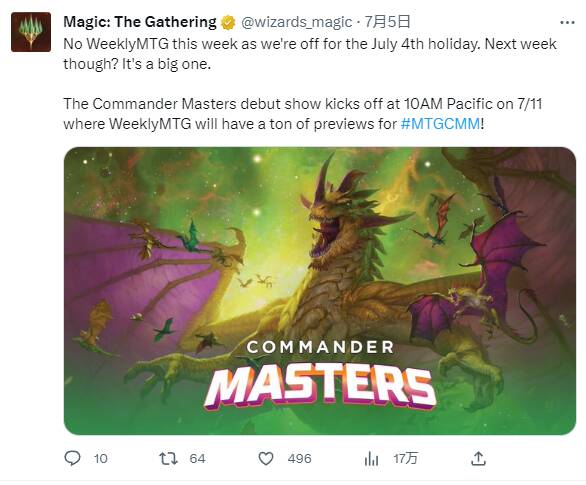Screen dimensions: 586x485
Task: Open the reply comment bubble icon
Action: point(73,458)
